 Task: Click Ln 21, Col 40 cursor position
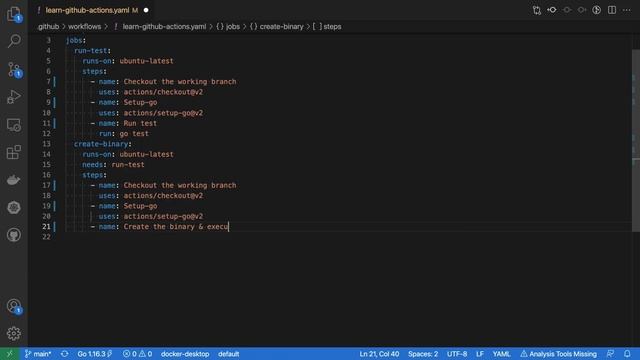[379, 354]
